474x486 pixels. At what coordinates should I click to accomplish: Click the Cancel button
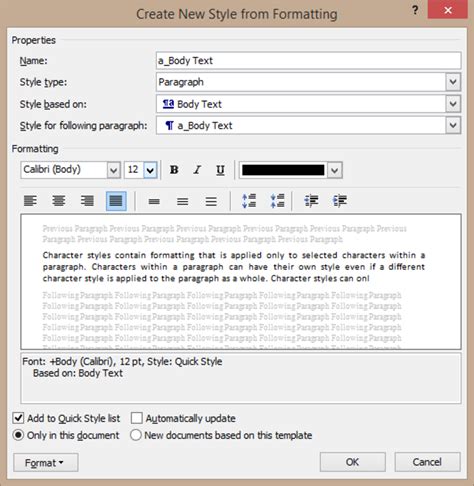pyautogui.click(x=427, y=462)
